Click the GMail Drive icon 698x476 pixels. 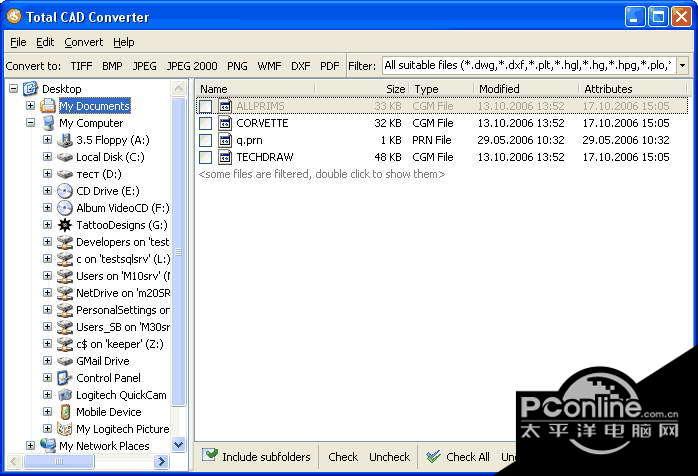coord(65,361)
